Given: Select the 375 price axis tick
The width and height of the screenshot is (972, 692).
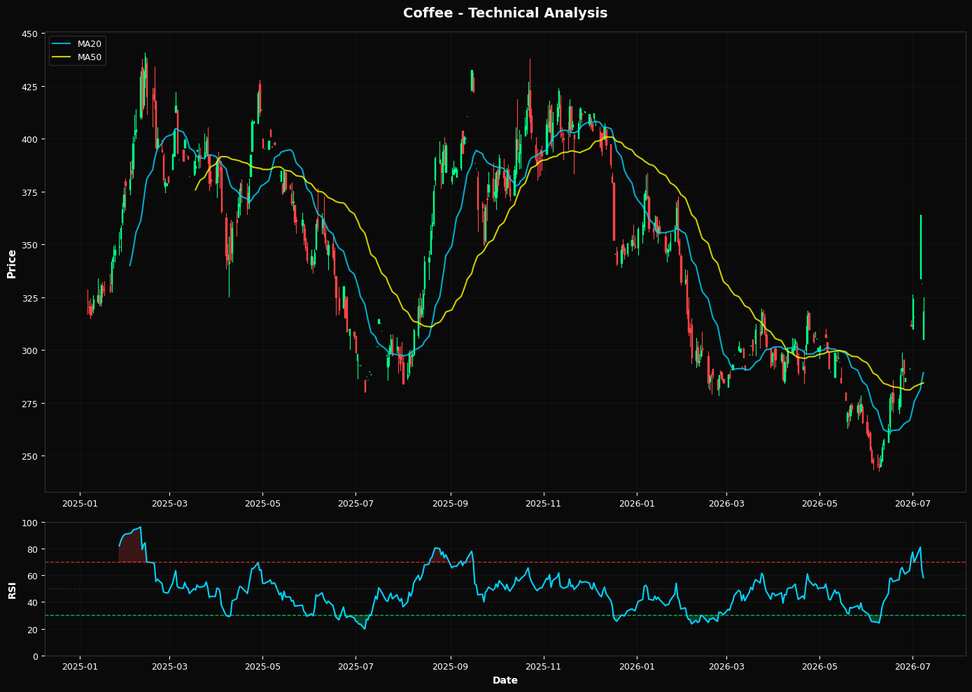Looking at the screenshot, I should point(30,192).
